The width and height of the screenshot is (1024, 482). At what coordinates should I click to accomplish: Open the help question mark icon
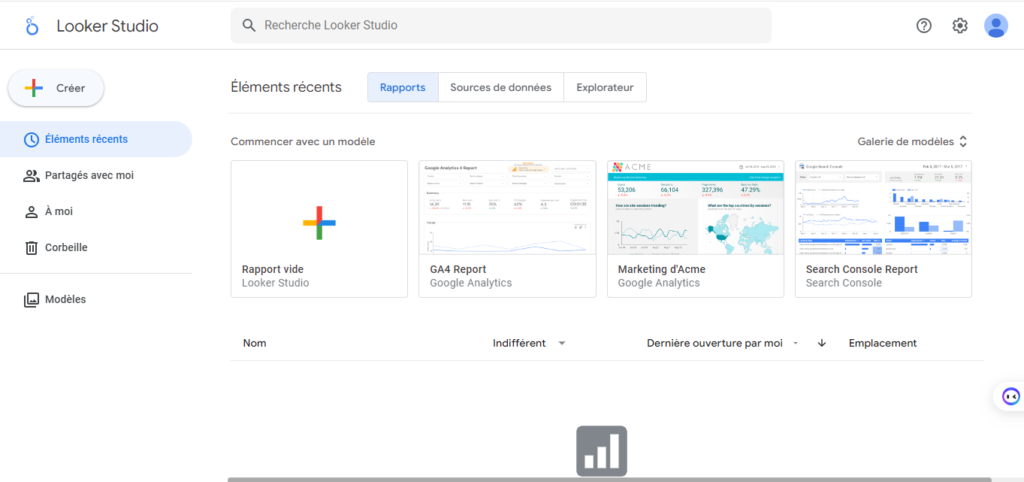tap(923, 26)
